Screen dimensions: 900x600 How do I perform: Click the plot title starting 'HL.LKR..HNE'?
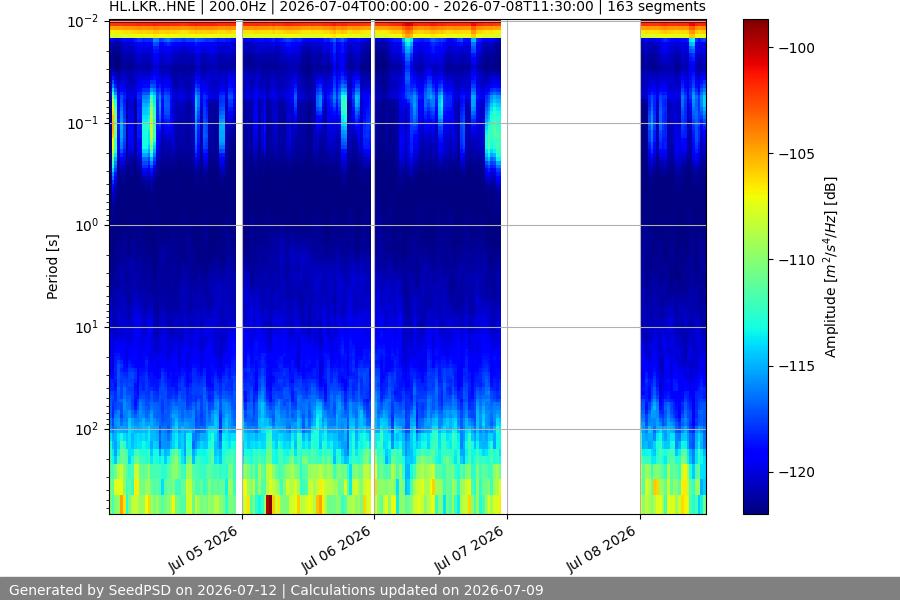(408, 7)
